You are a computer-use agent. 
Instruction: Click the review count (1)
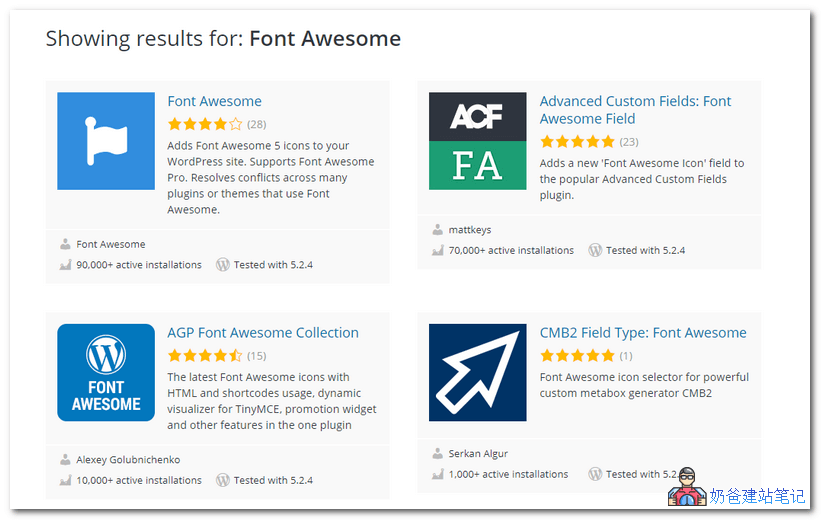coord(626,356)
